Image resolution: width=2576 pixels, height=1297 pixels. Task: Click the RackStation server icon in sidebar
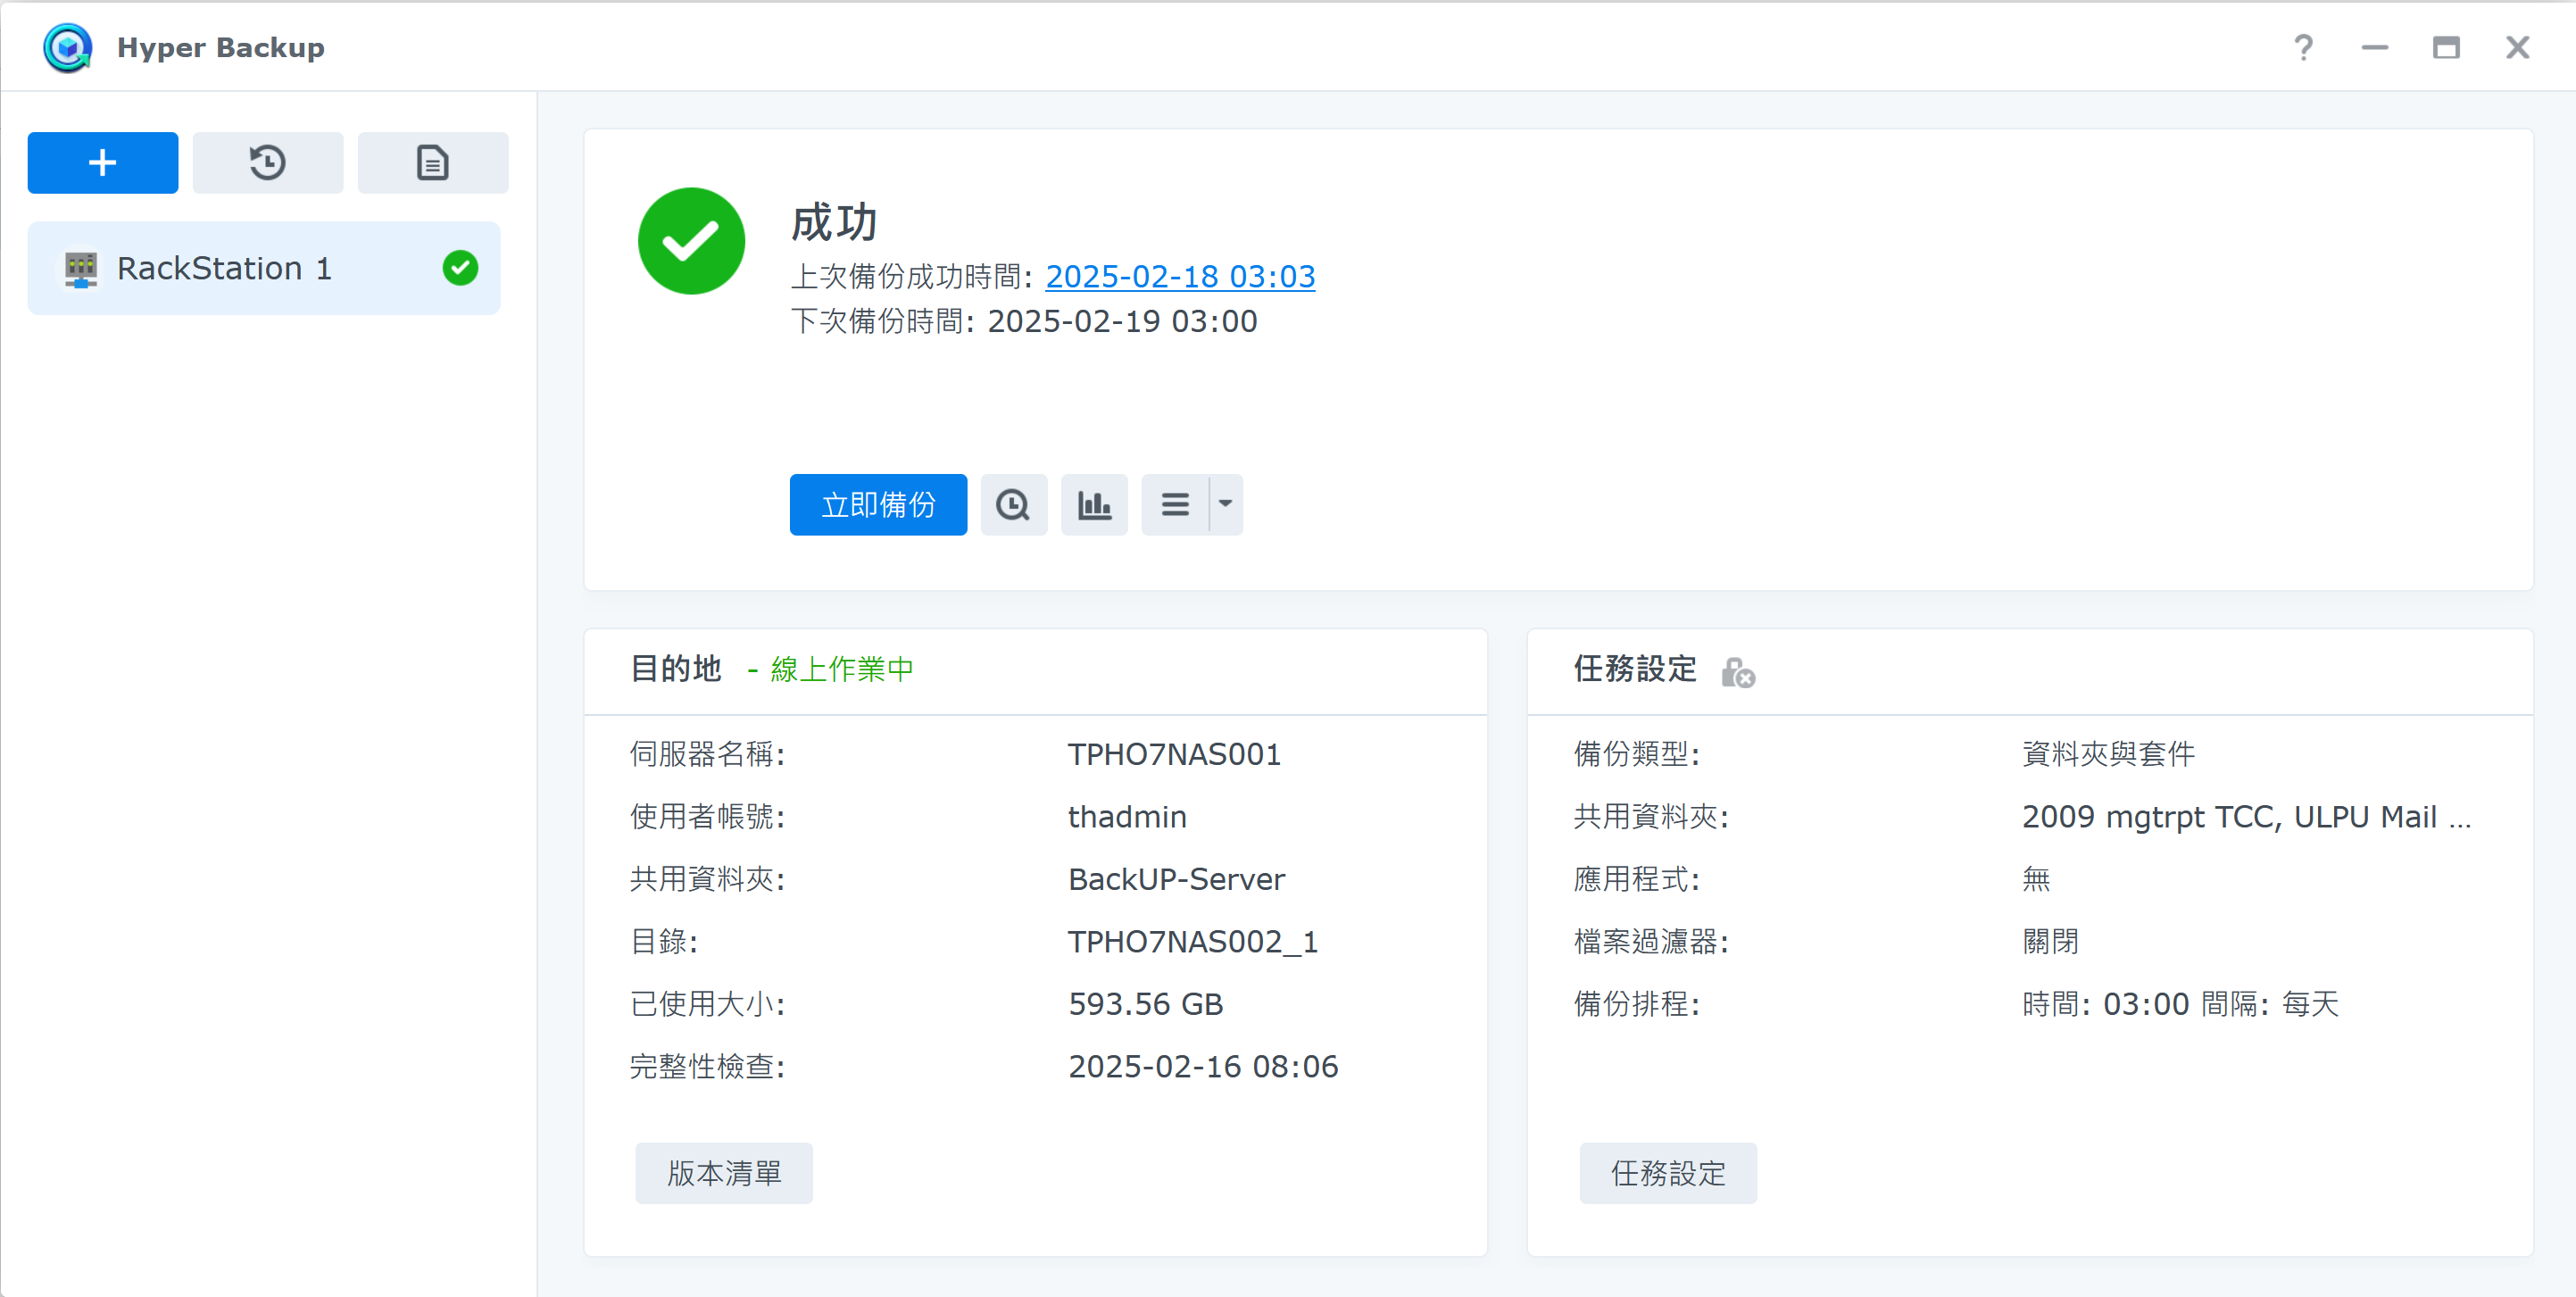(81, 268)
